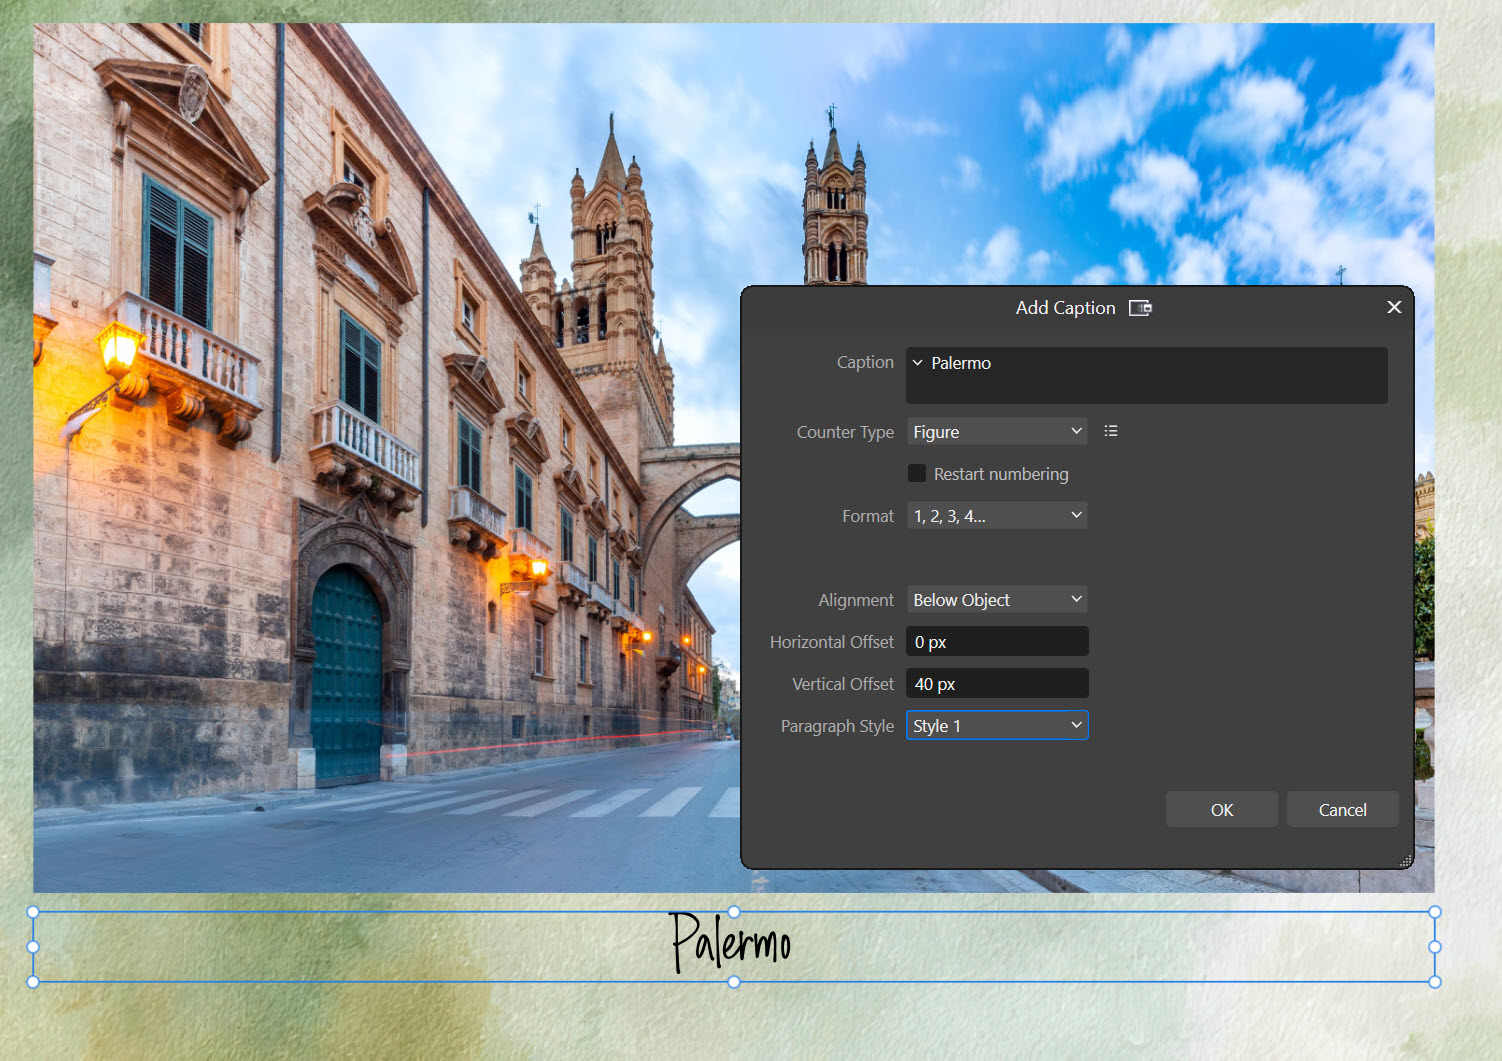
Task: Click the dialog resize grip in the corner
Action: pyautogui.click(x=1405, y=860)
